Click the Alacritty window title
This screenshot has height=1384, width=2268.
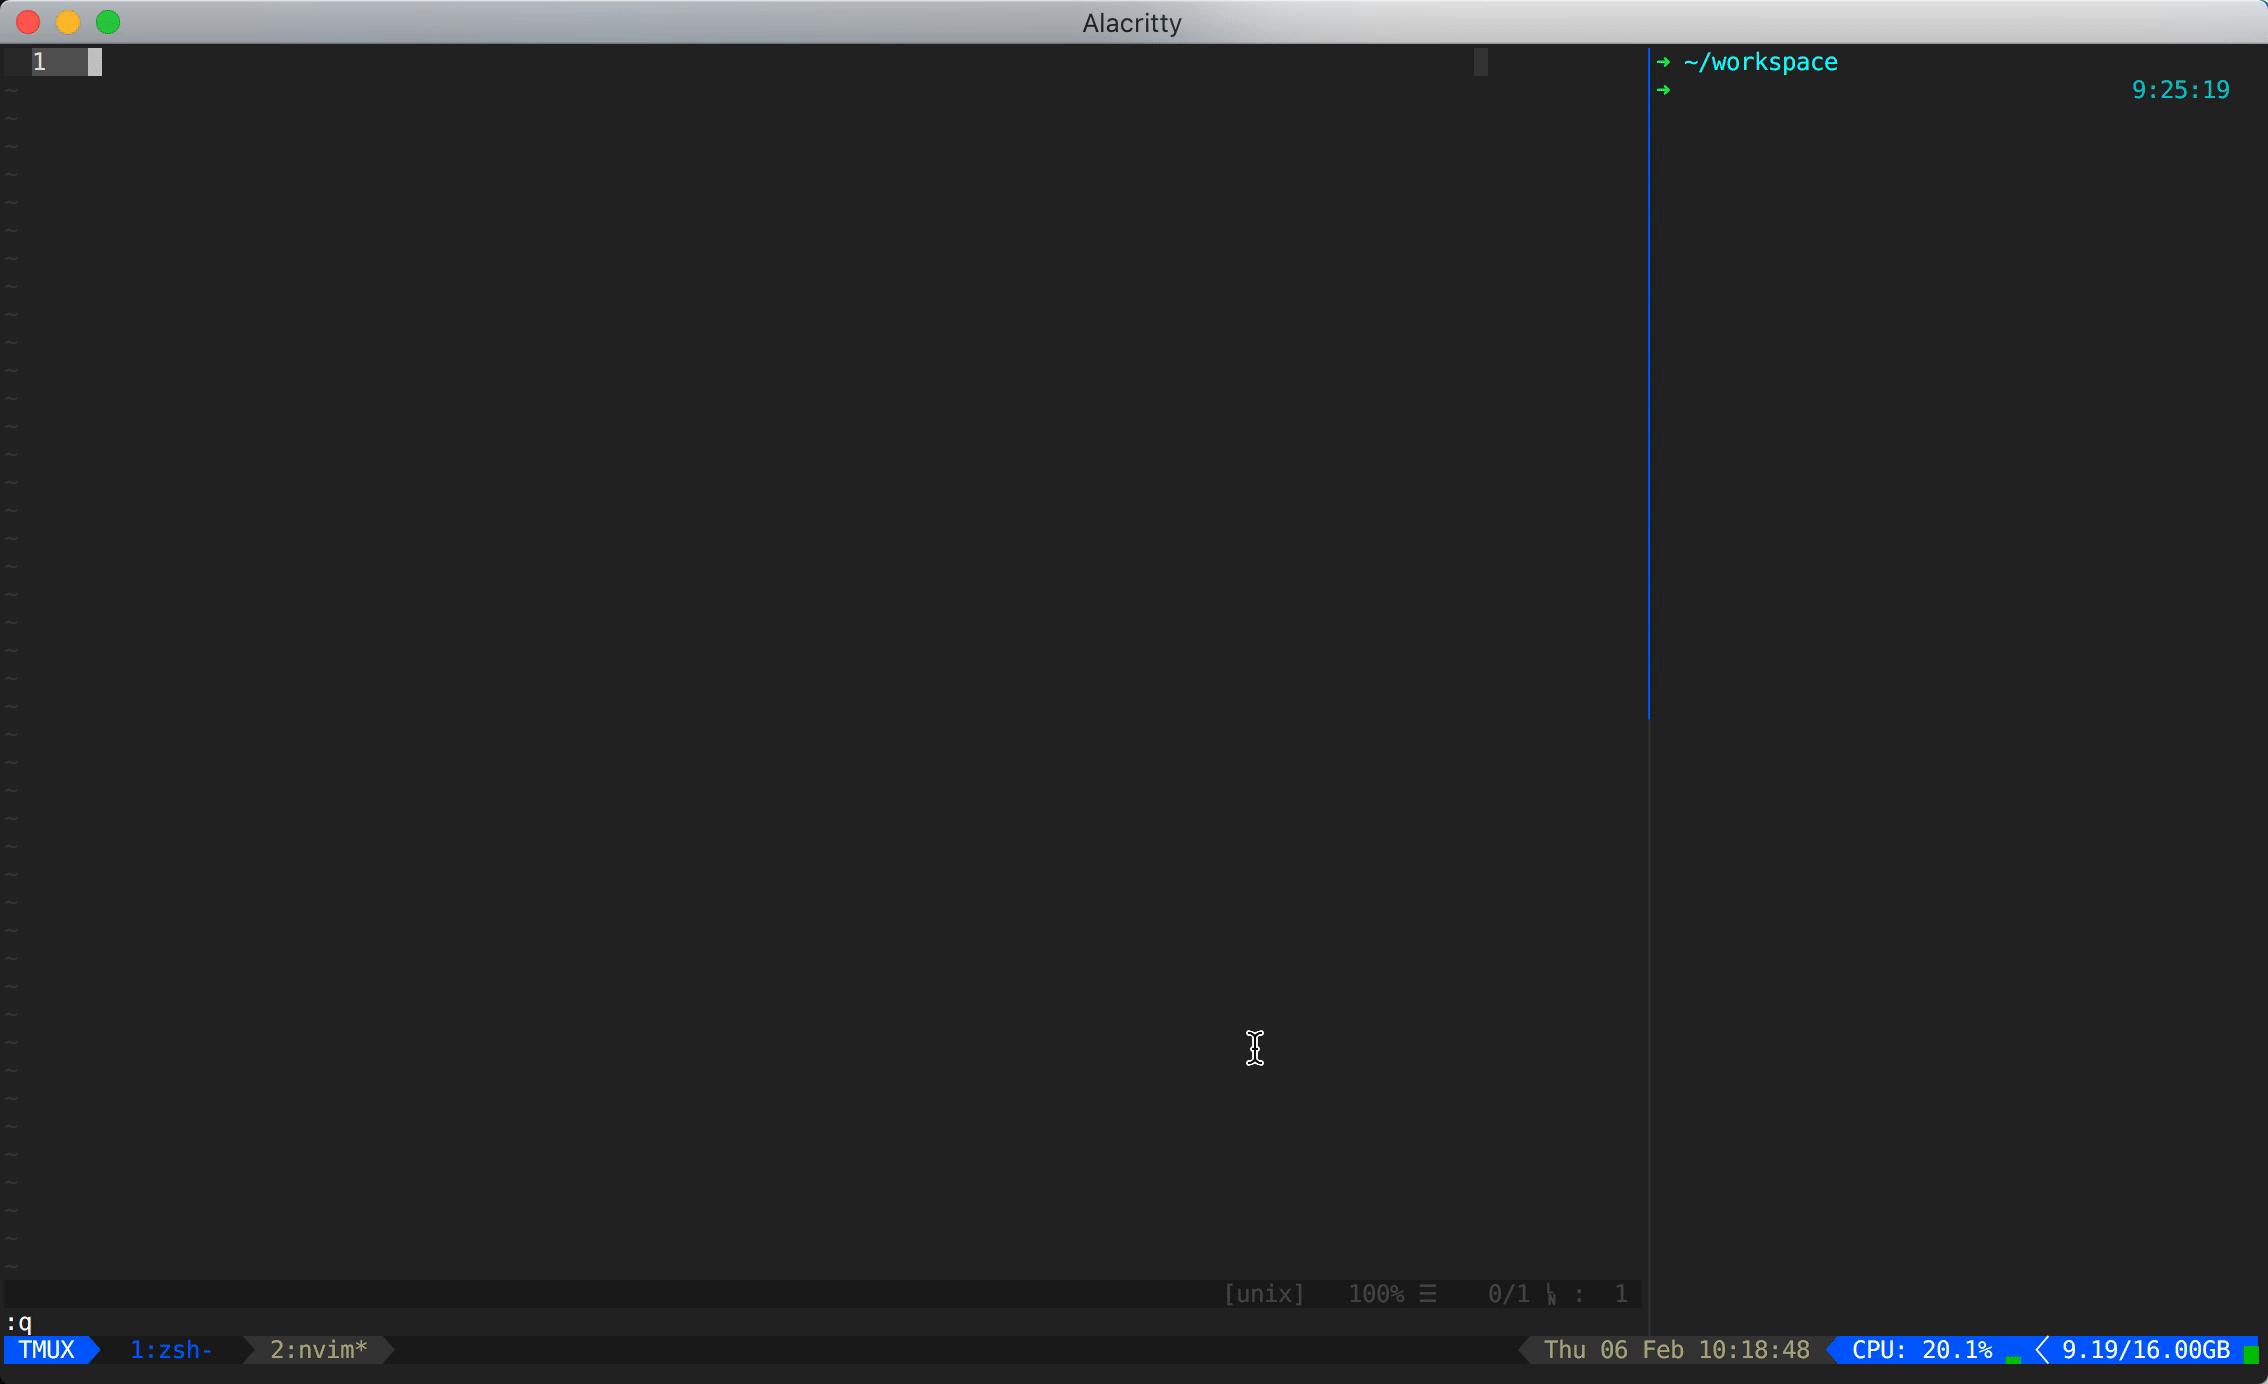pyautogui.click(x=1132, y=23)
